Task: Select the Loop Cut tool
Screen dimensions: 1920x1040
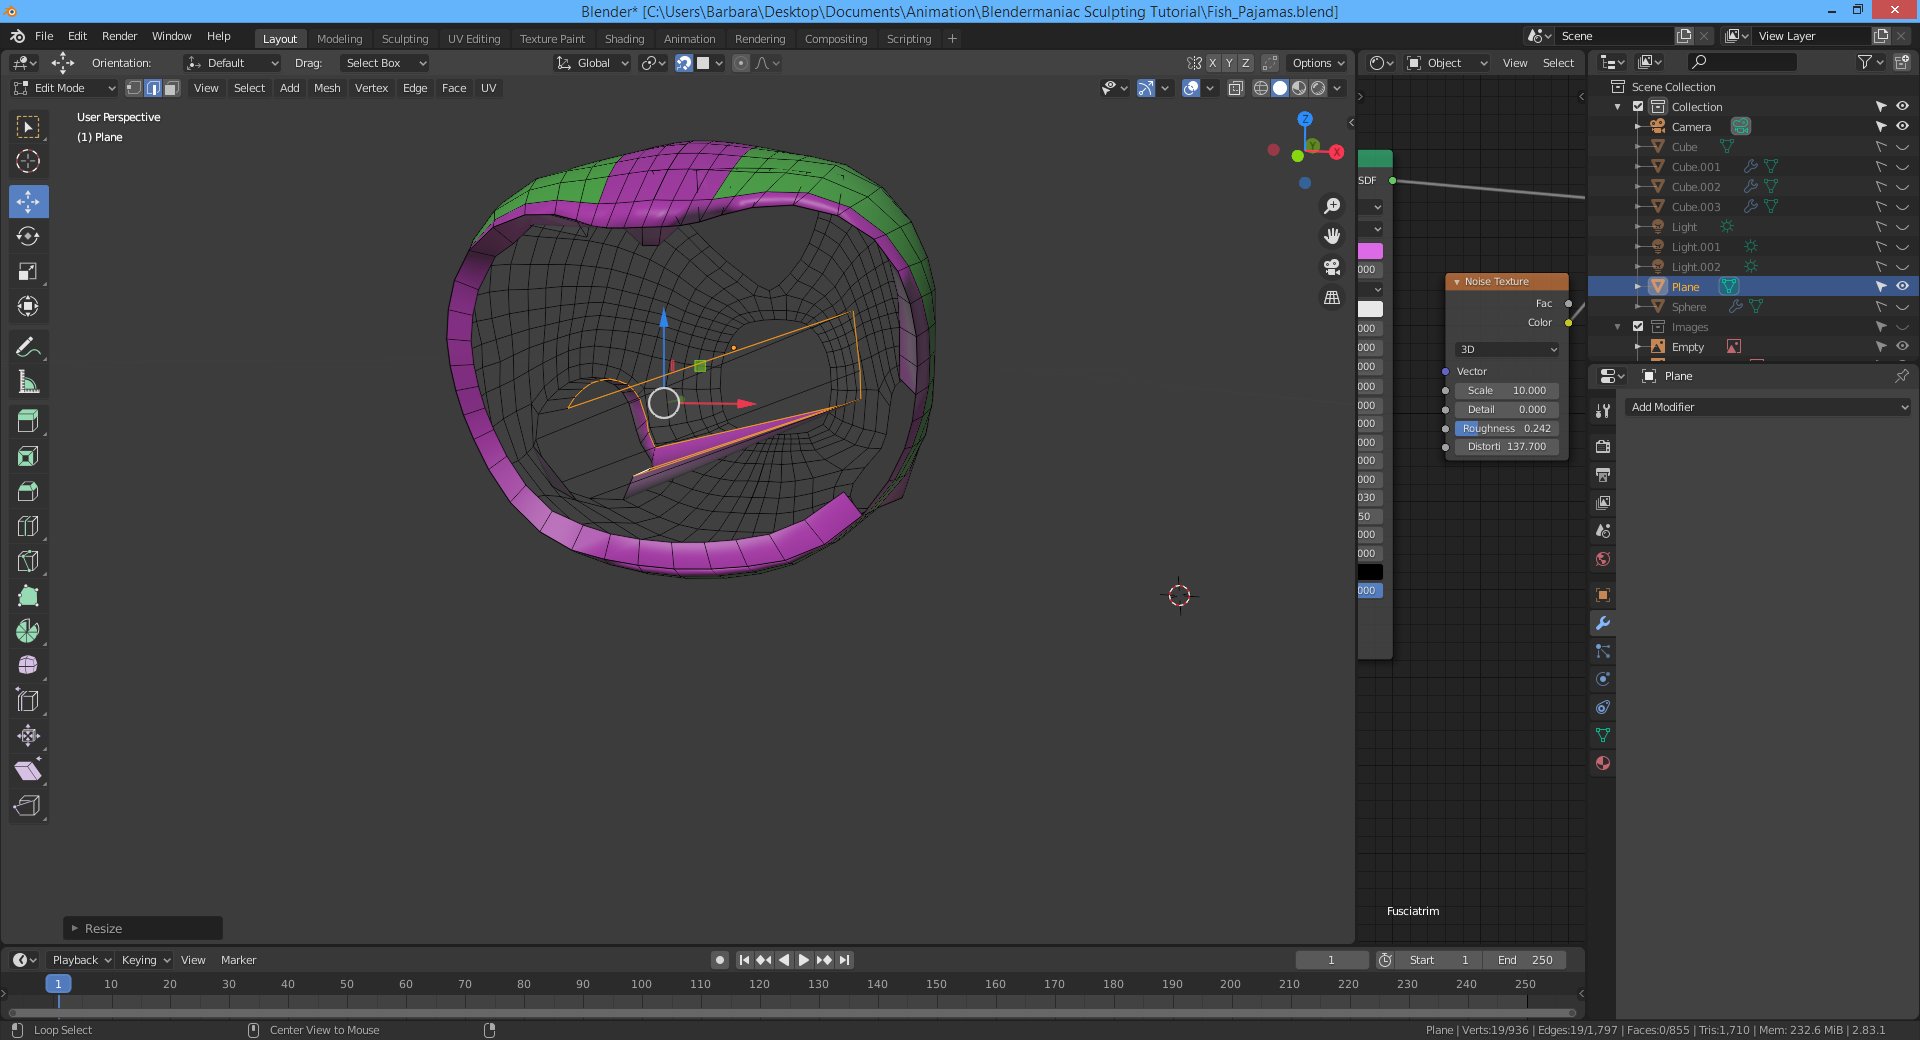Action: [28, 527]
